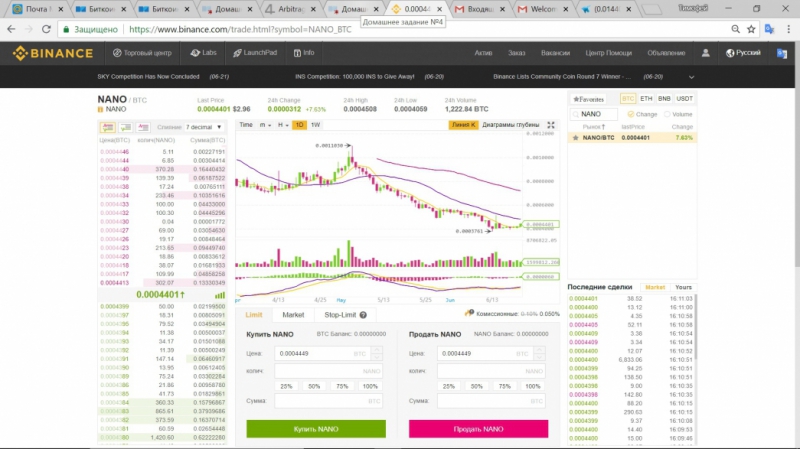This screenshot has height=449, width=800.
Task: Open the Labs menu item
Action: tap(204, 53)
